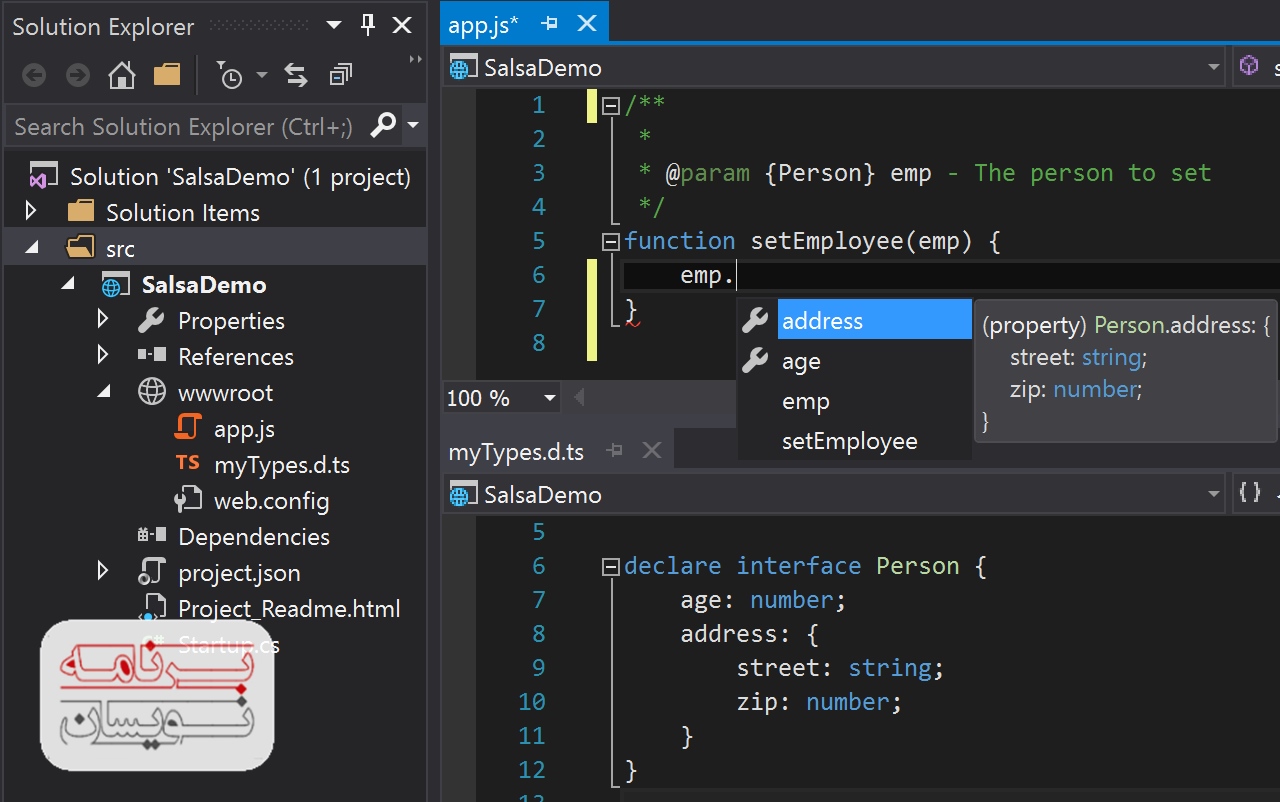This screenshot has height=802, width=1280.
Task: Click the horizontal scrollbar left arrow
Action: [578, 398]
